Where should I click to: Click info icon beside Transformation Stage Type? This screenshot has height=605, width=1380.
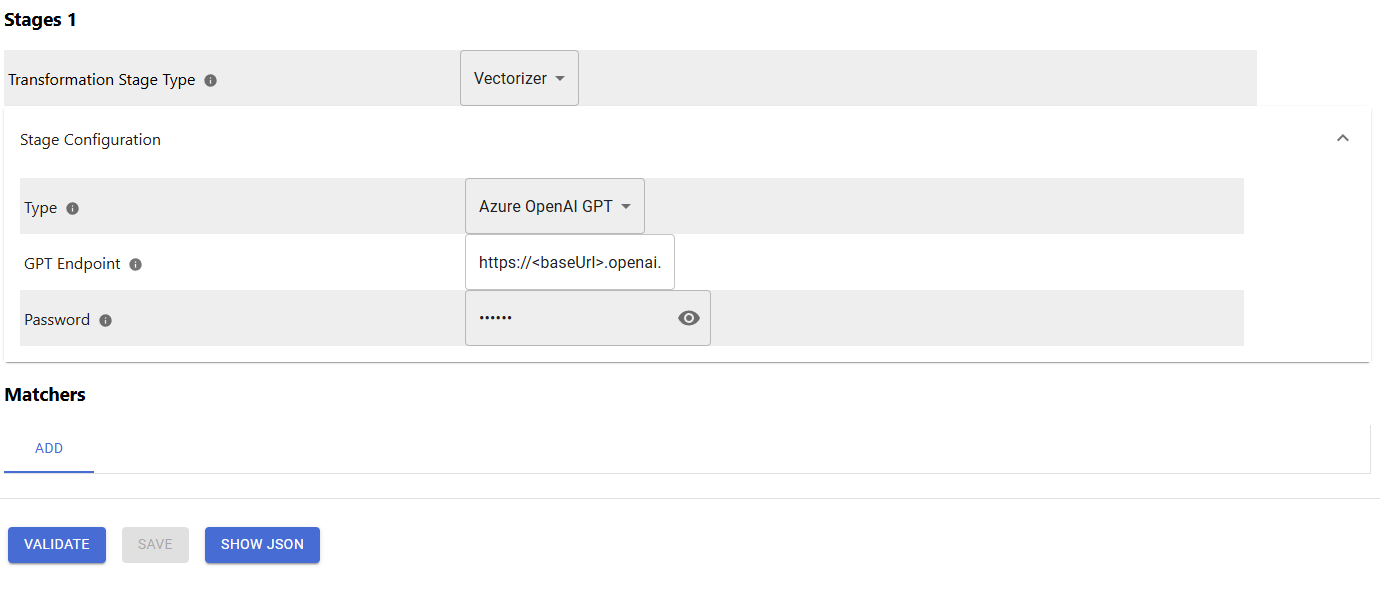point(210,80)
